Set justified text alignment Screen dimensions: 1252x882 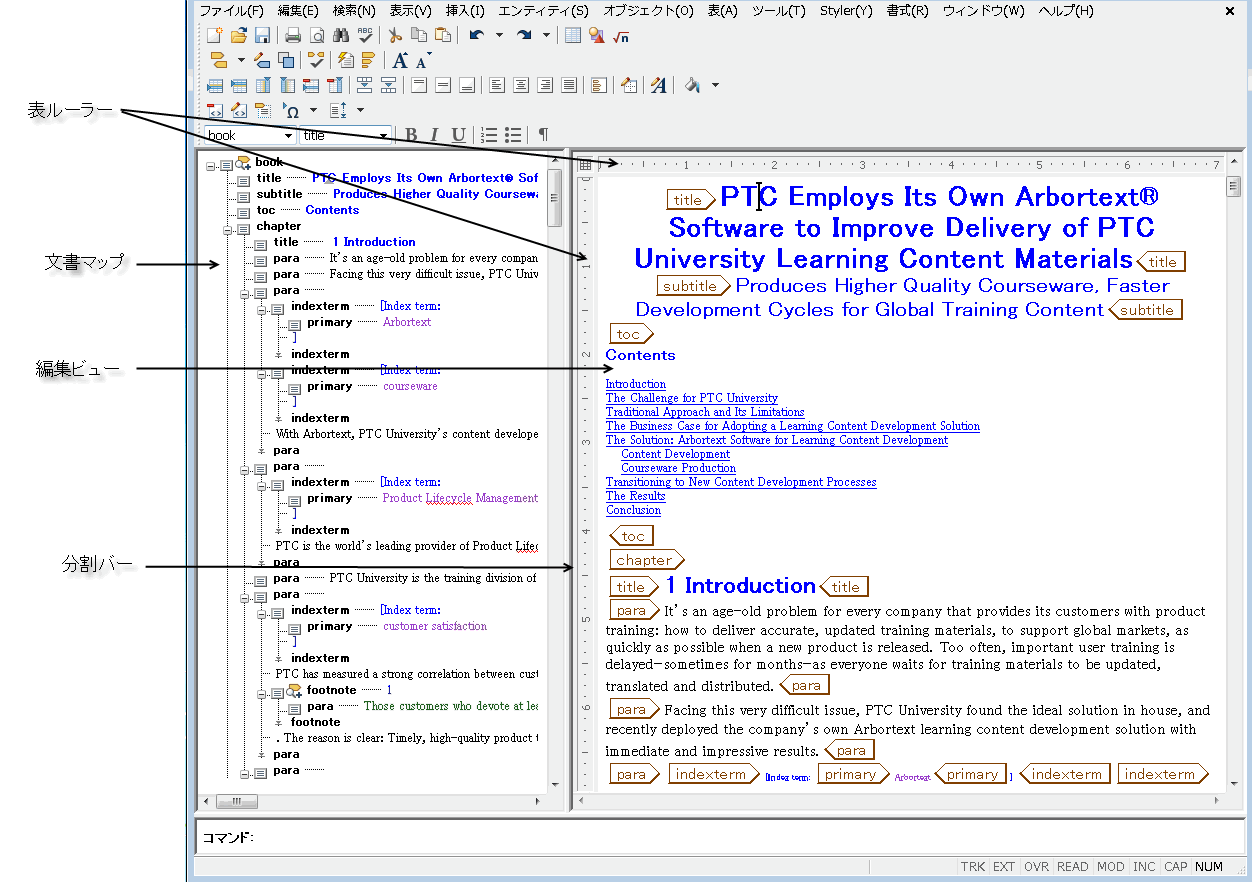pos(569,85)
